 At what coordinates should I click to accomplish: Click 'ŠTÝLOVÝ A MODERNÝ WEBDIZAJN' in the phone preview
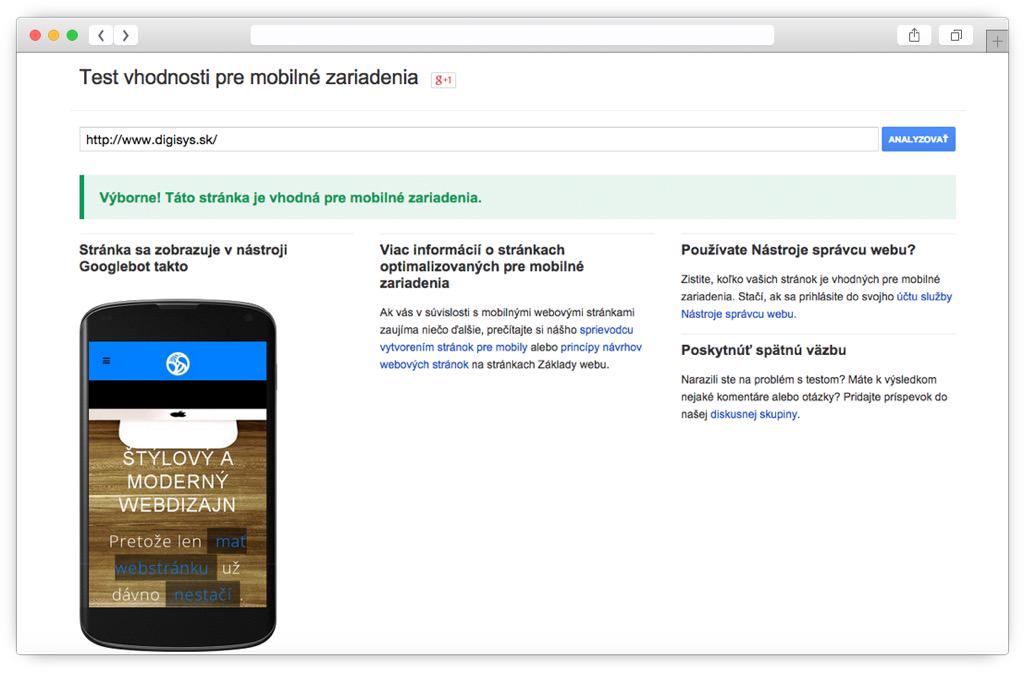pos(178,482)
